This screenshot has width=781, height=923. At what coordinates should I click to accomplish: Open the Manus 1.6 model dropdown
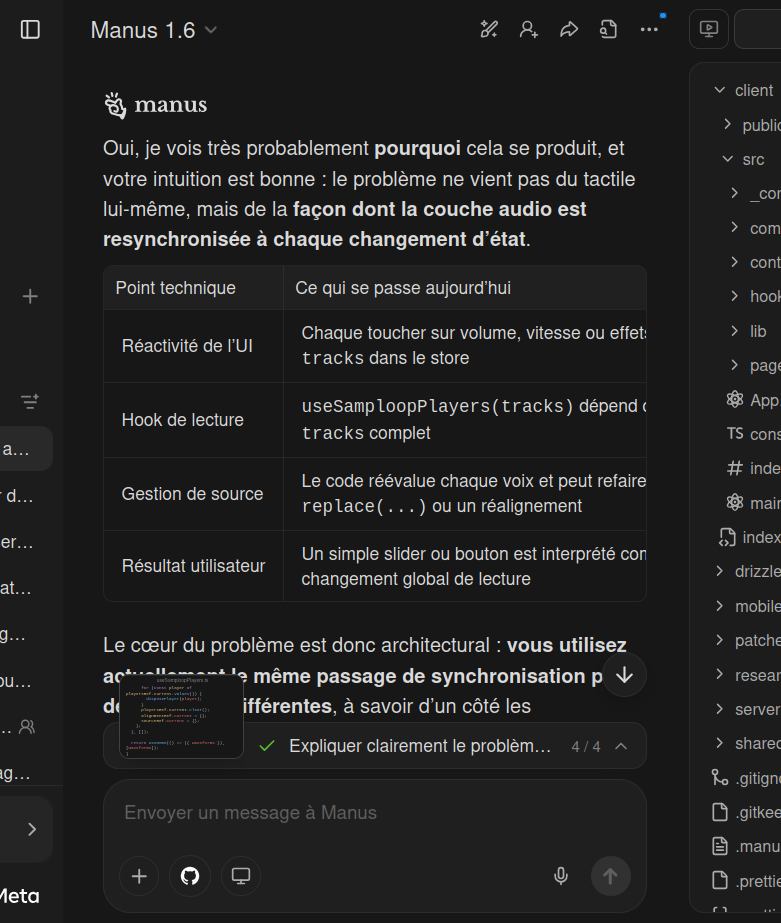tap(154, 30)
